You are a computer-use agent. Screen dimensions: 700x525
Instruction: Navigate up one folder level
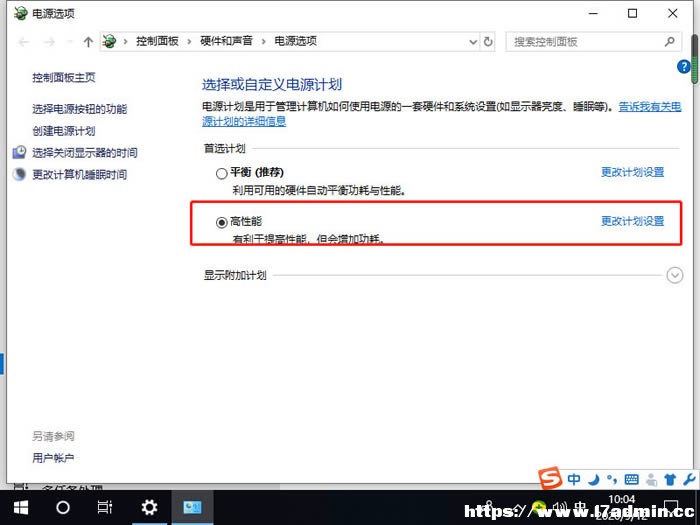click(88, 42)
